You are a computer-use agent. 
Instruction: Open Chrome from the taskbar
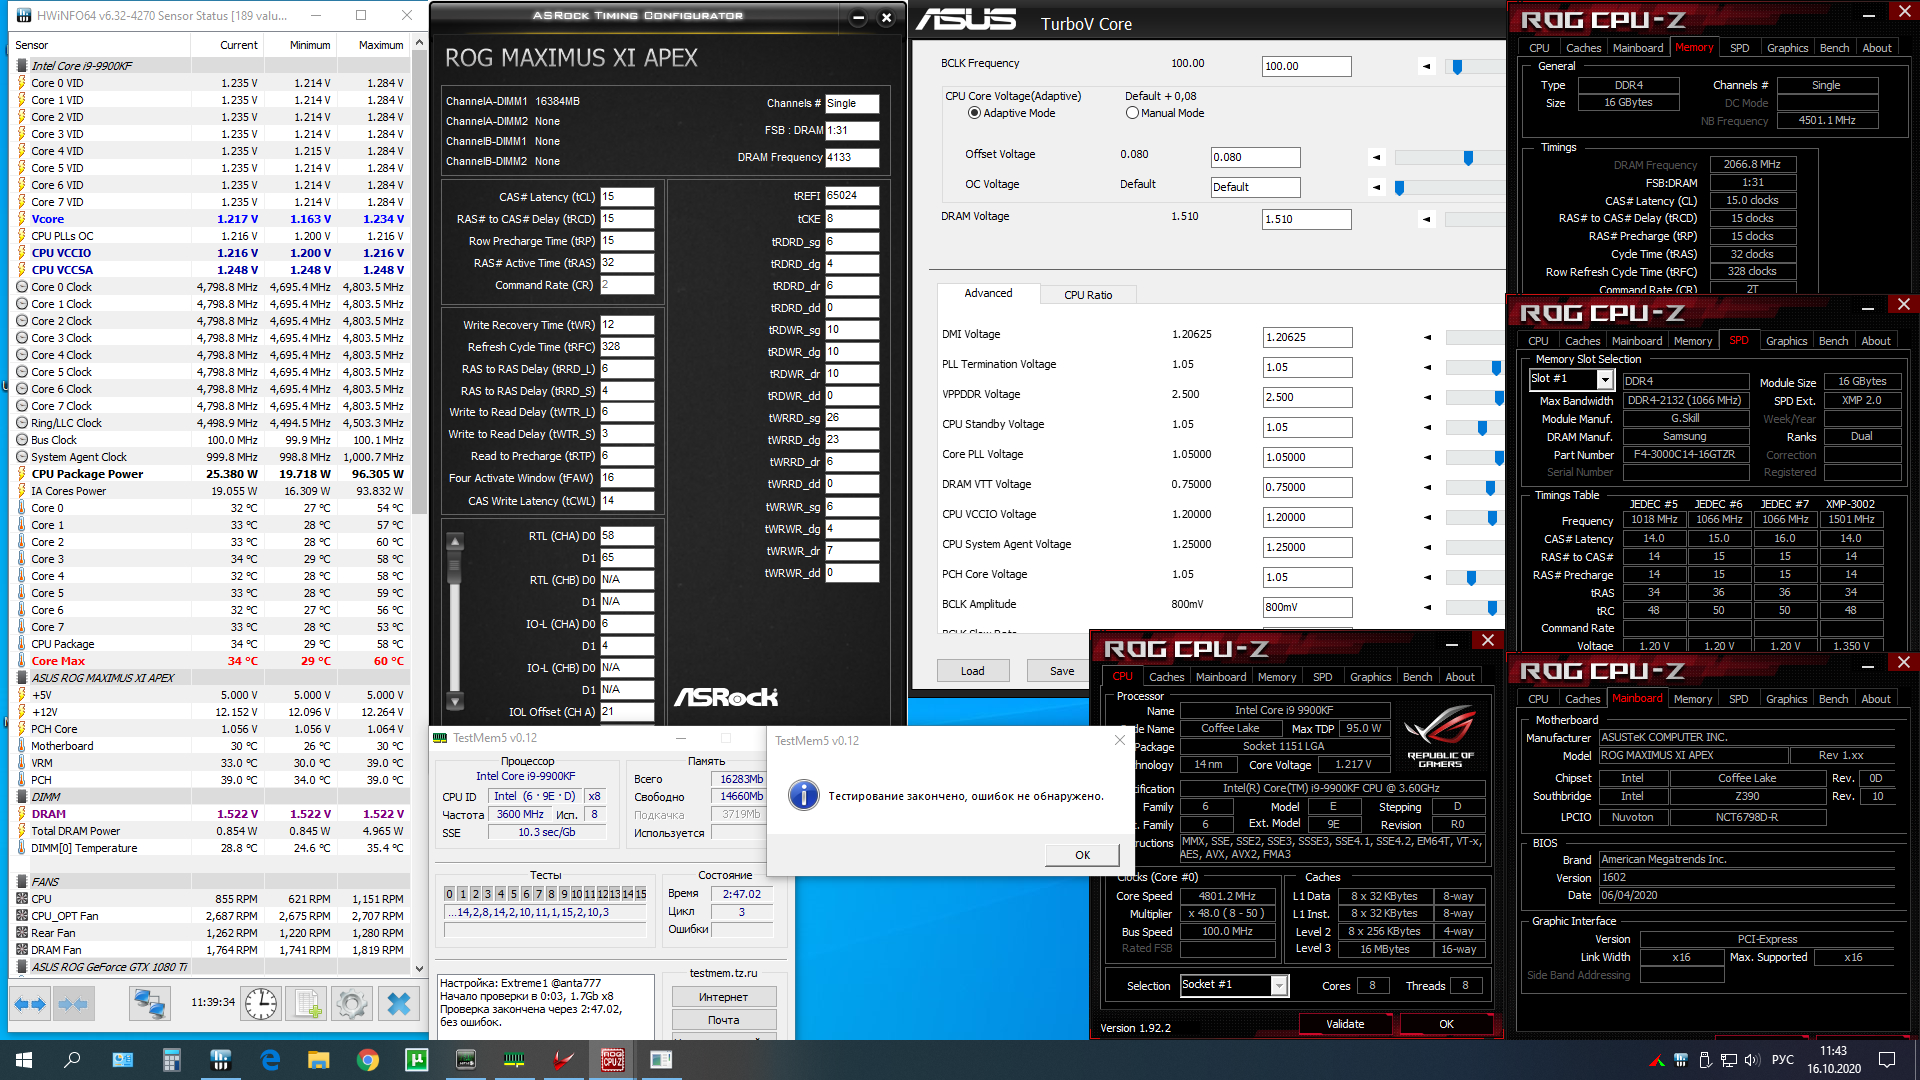coord(368,1060)
